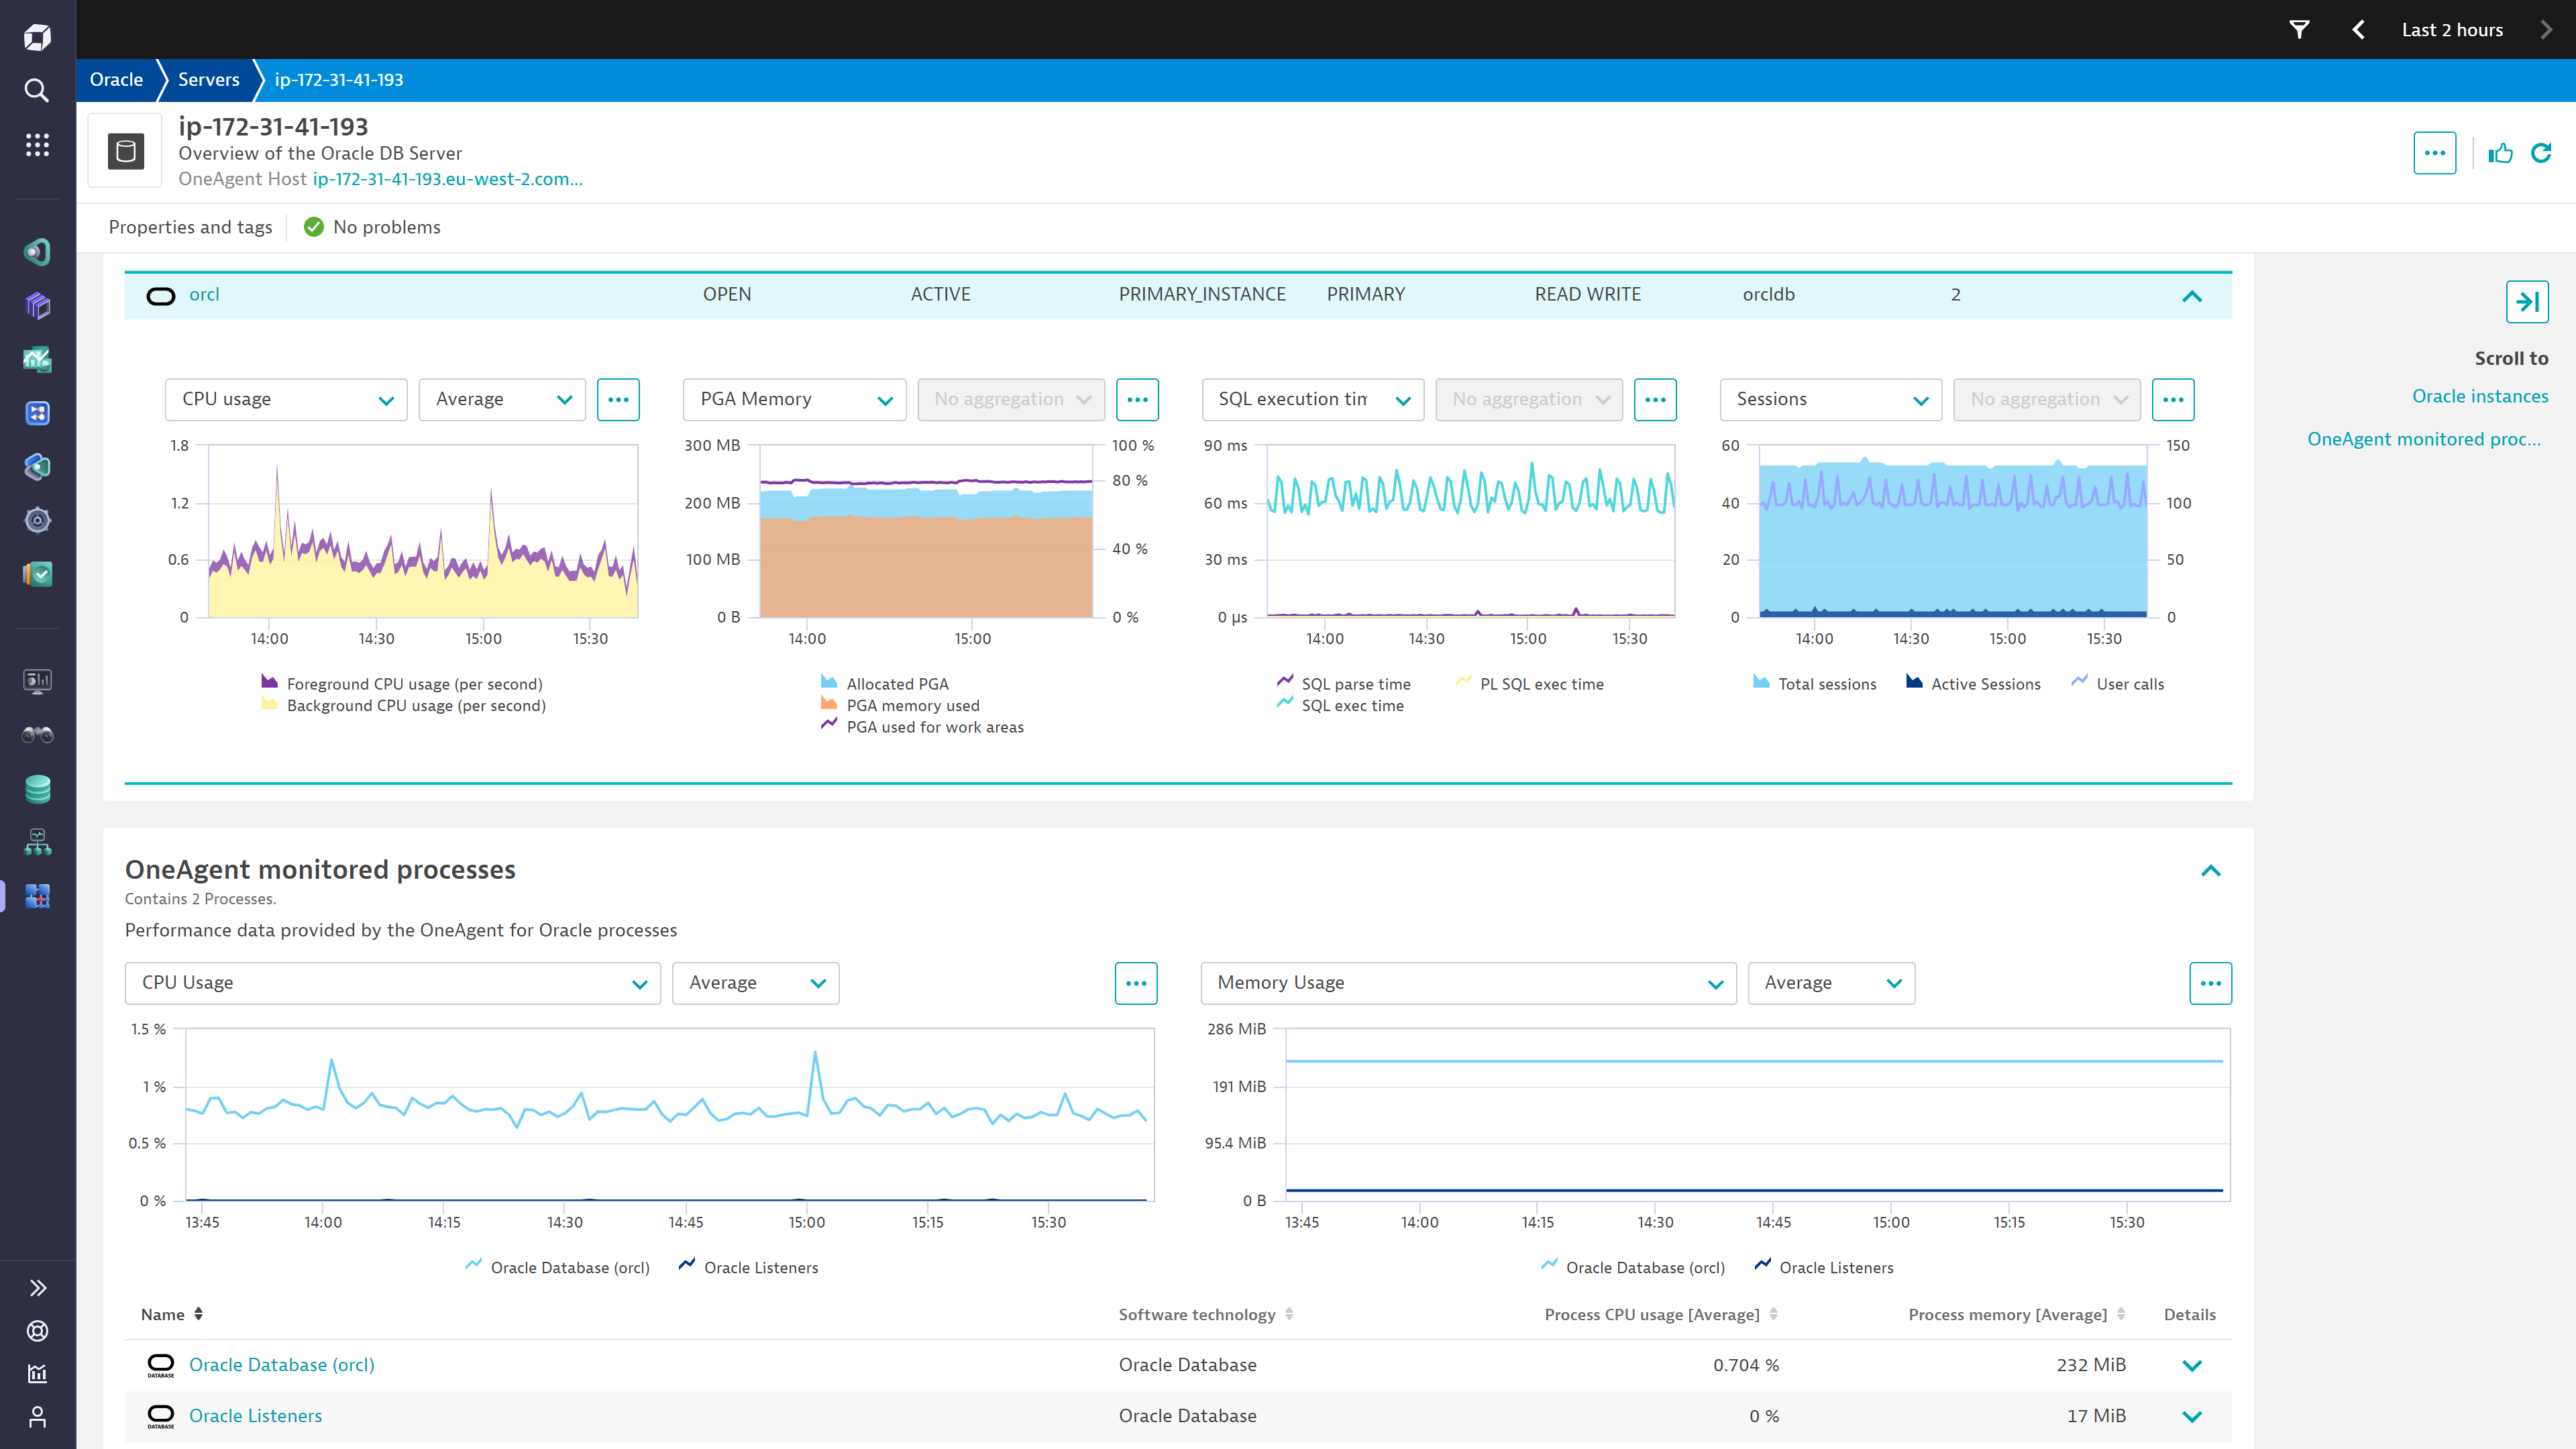
Task: Click the database entity icon beside the server title
Action: click(126, 152)
